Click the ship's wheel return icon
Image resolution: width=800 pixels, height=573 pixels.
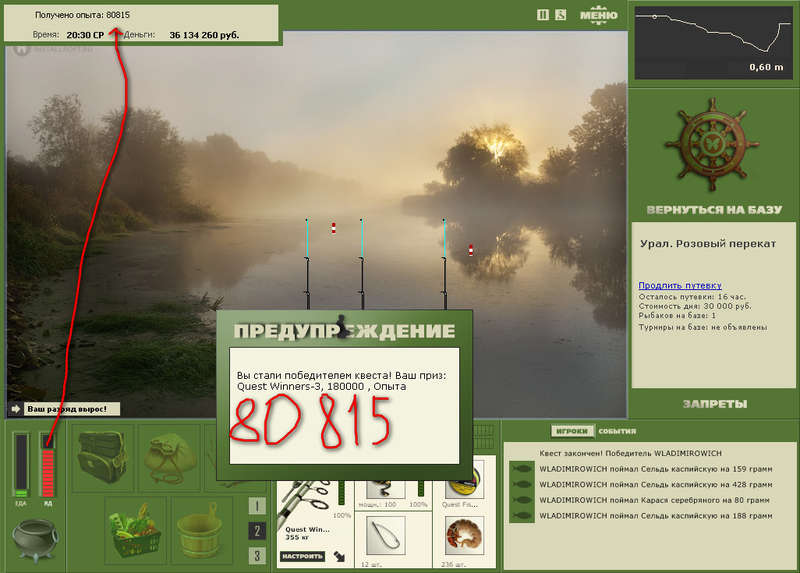712,145
